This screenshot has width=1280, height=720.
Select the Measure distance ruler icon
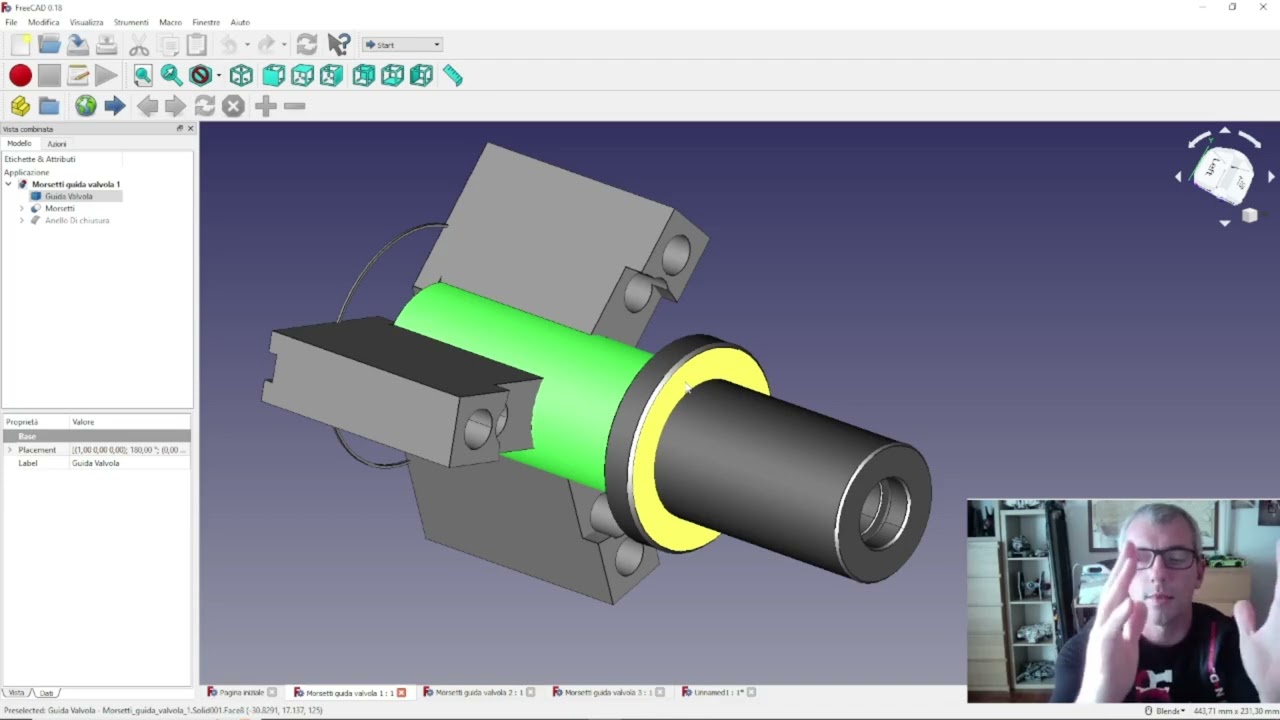point(453,75)
